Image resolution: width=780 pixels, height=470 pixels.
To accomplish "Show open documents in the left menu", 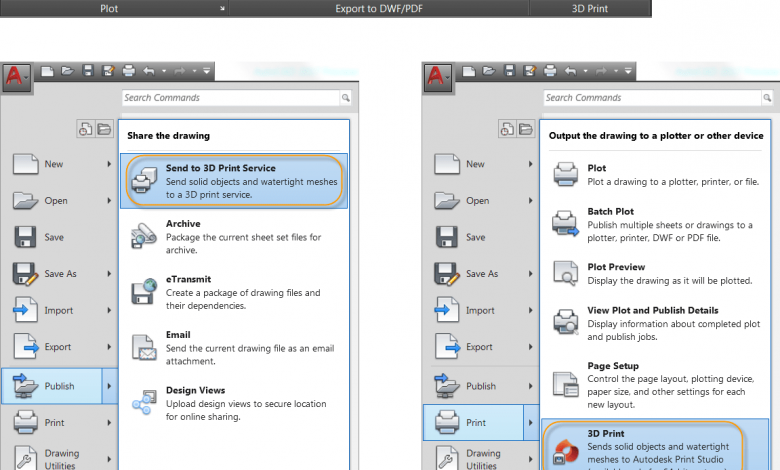I will coord(104,129).
